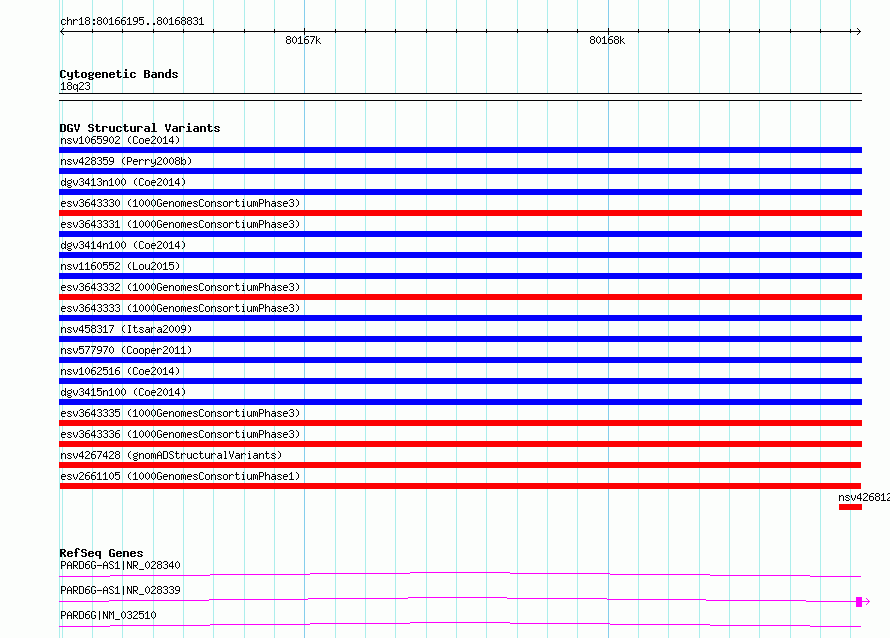Click the PARD6G-AS1|NR_028339 gene label
The width and height of the screenshot is (890, 638).
tap(120, 590)
